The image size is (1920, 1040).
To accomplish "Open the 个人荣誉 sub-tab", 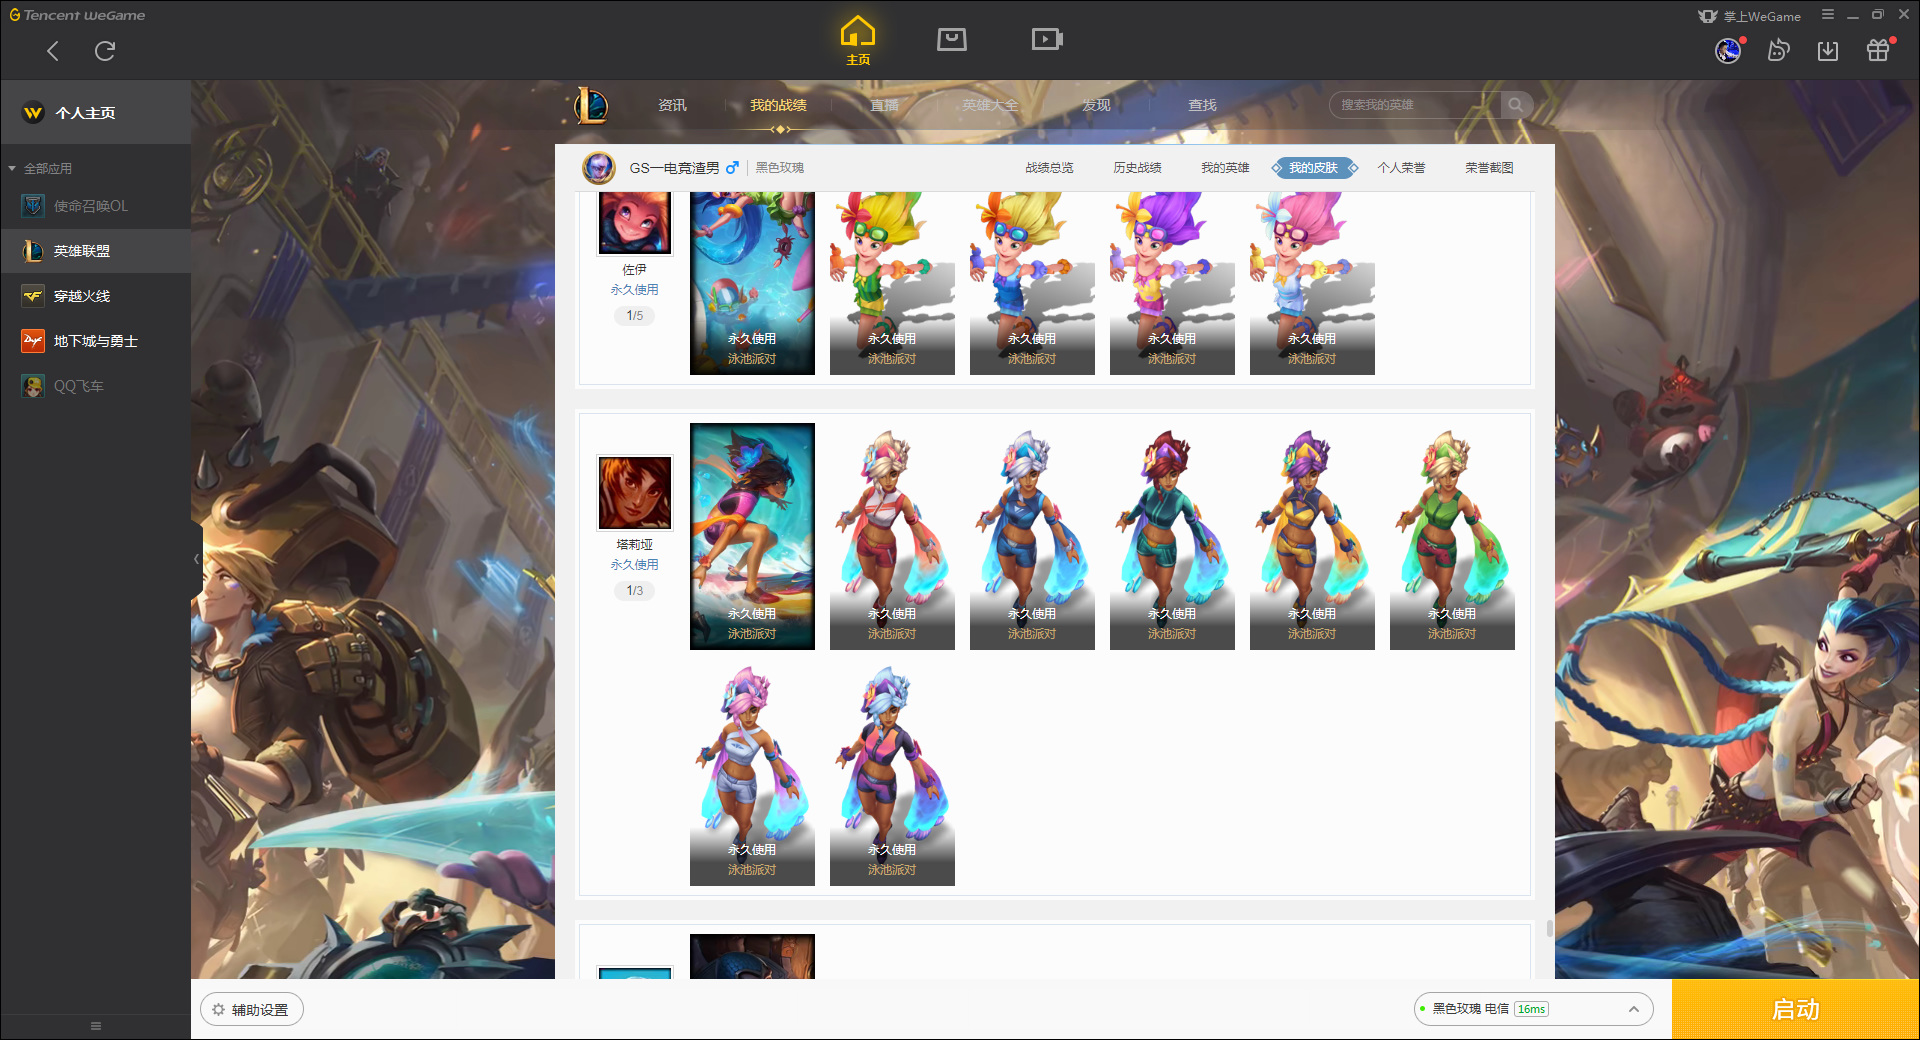I will [1401, 168].
